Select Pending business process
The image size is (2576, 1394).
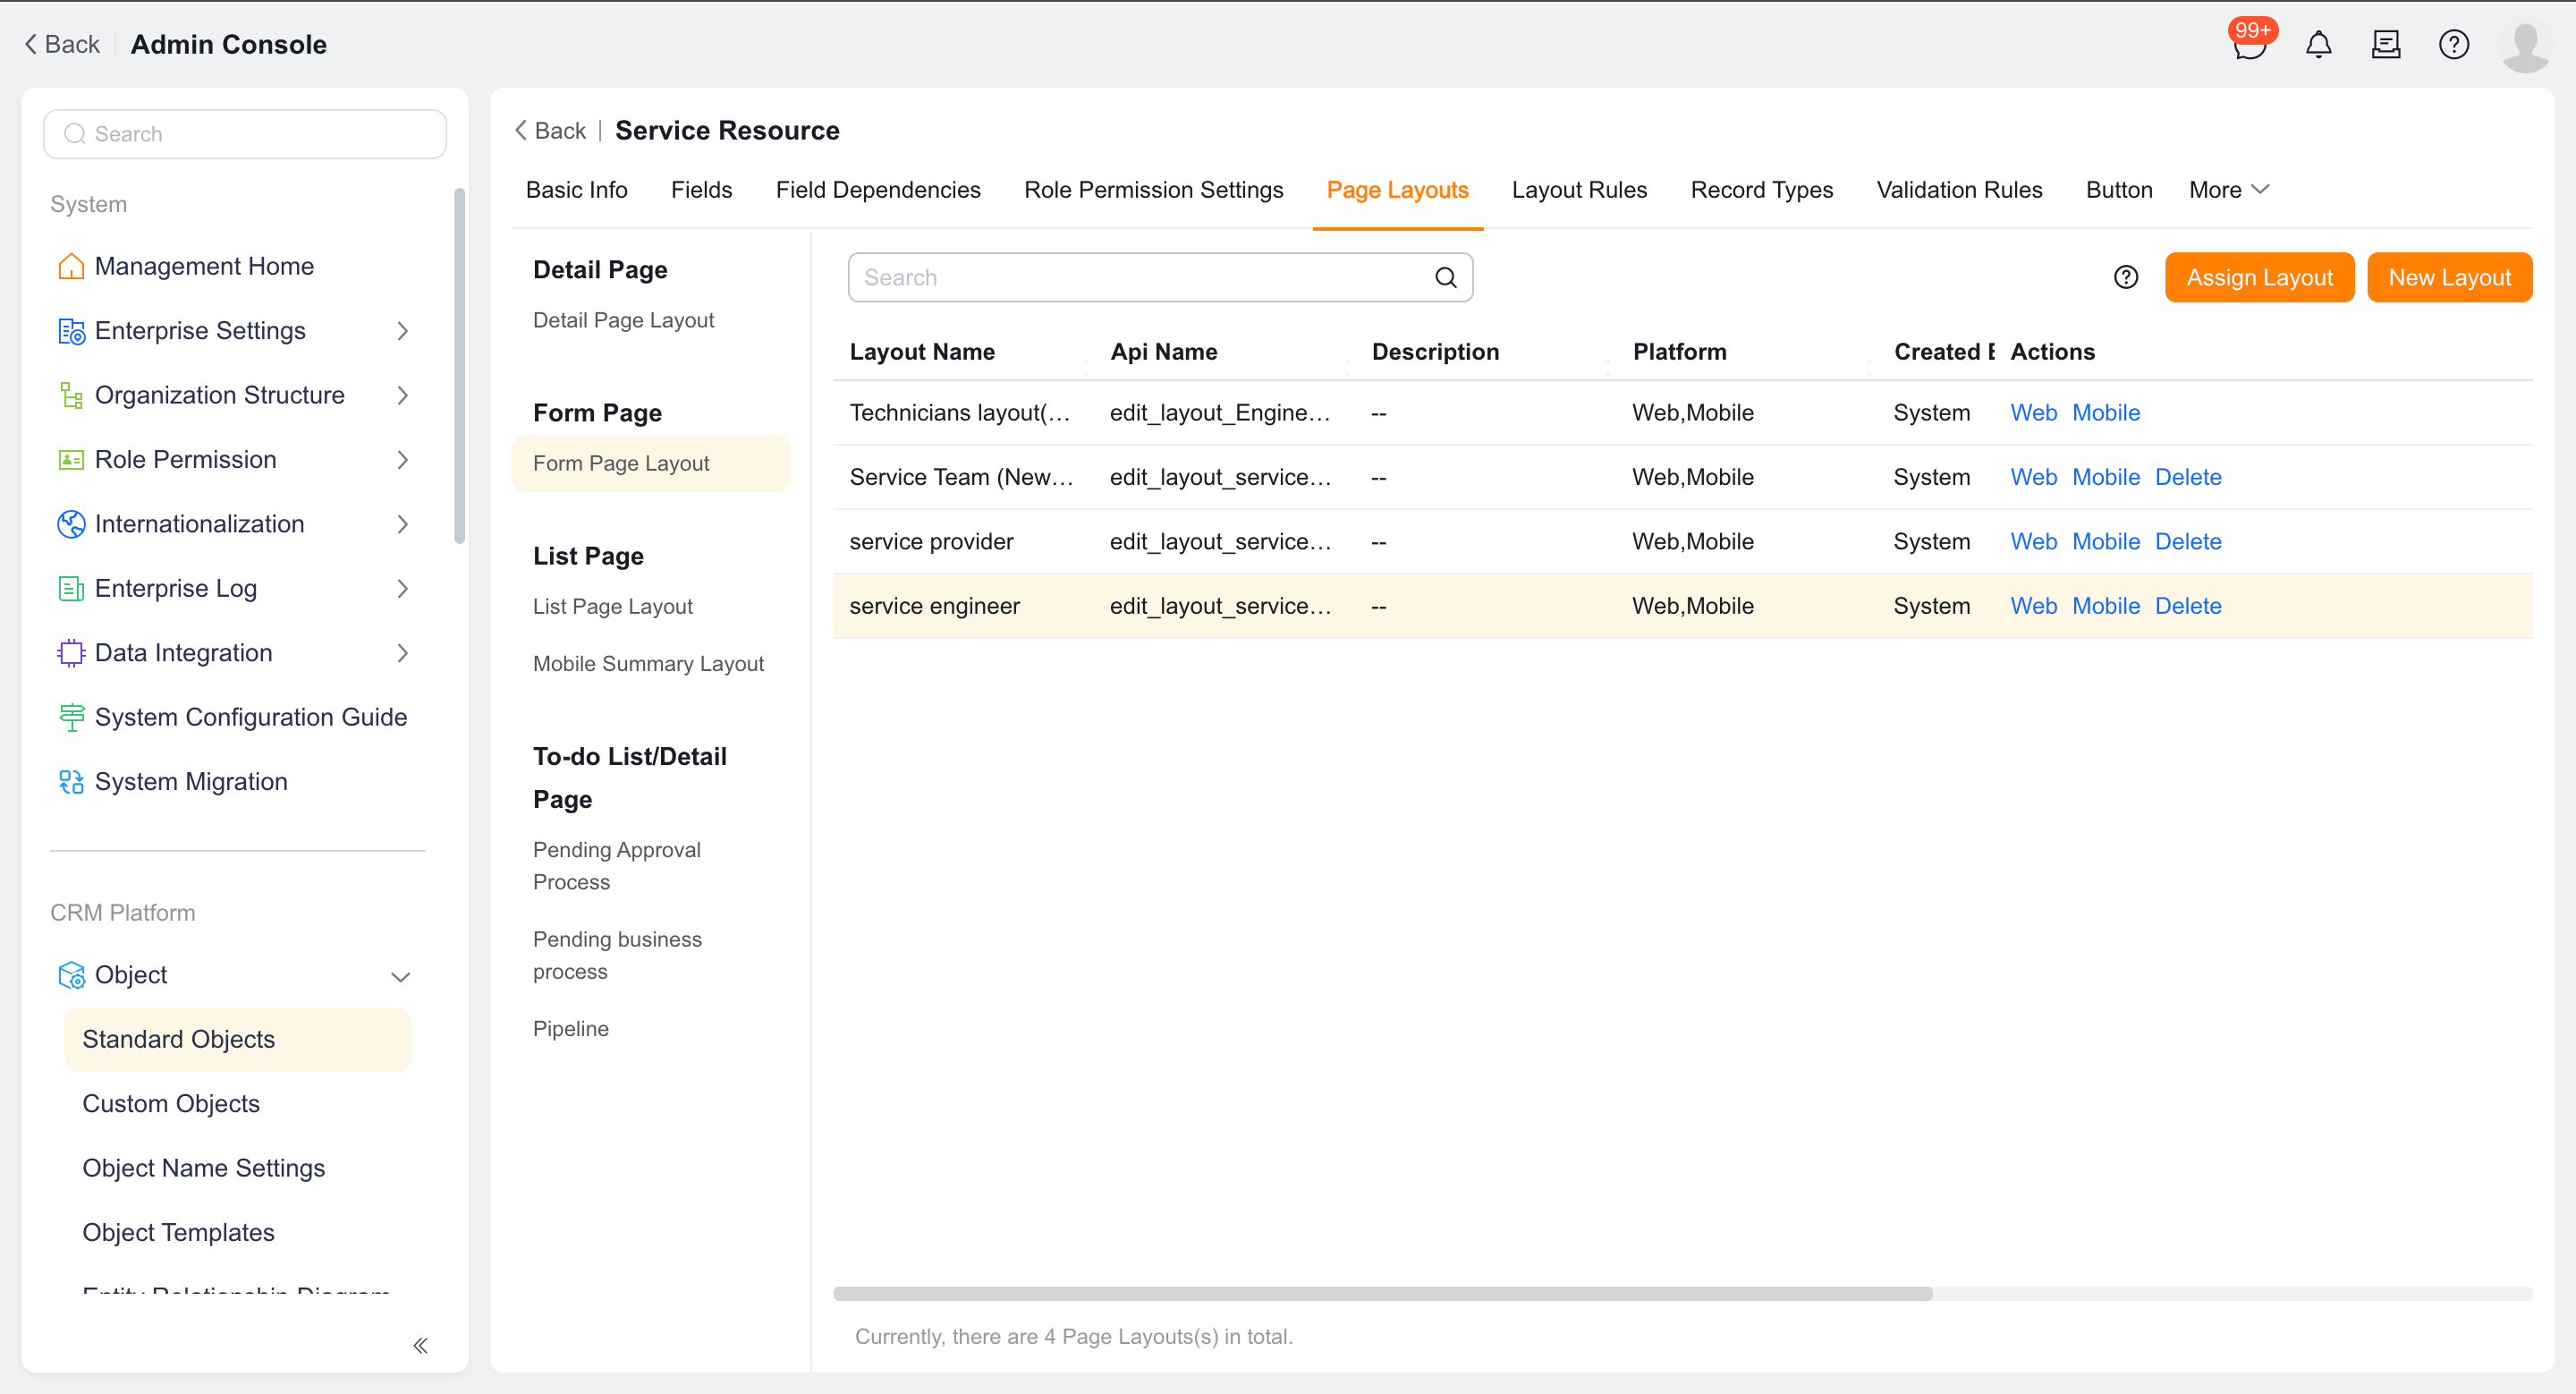point(617,955)
